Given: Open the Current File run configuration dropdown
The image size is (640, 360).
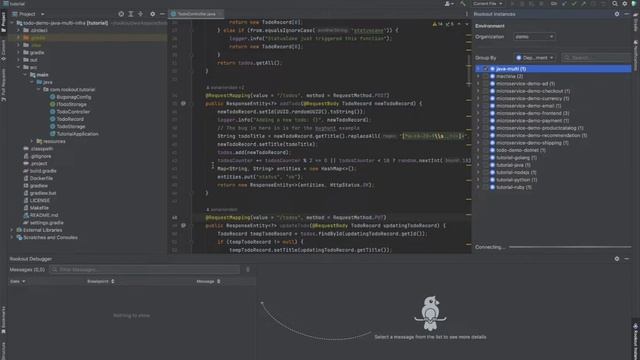Looking at the screenshot, I should (487, 4).
